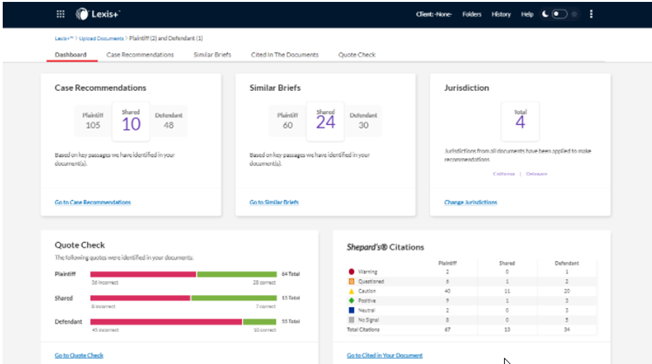Select the Total 4 jurisdiction tile
This screenshot has width=652, height=364.
click(x=520, y=121)
